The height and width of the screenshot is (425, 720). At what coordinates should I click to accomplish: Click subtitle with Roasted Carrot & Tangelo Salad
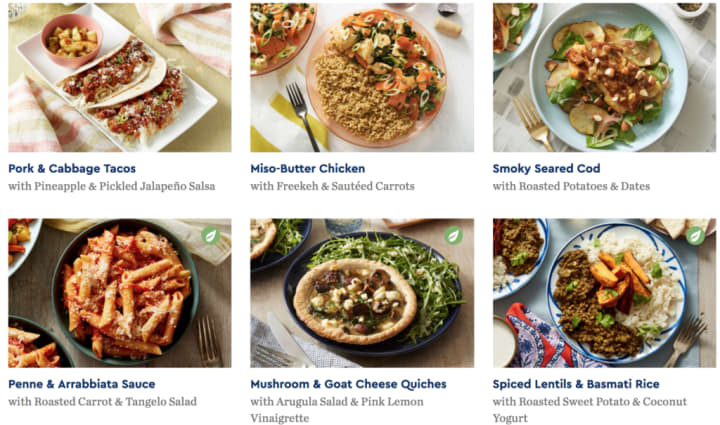click(x=102, y=402)
